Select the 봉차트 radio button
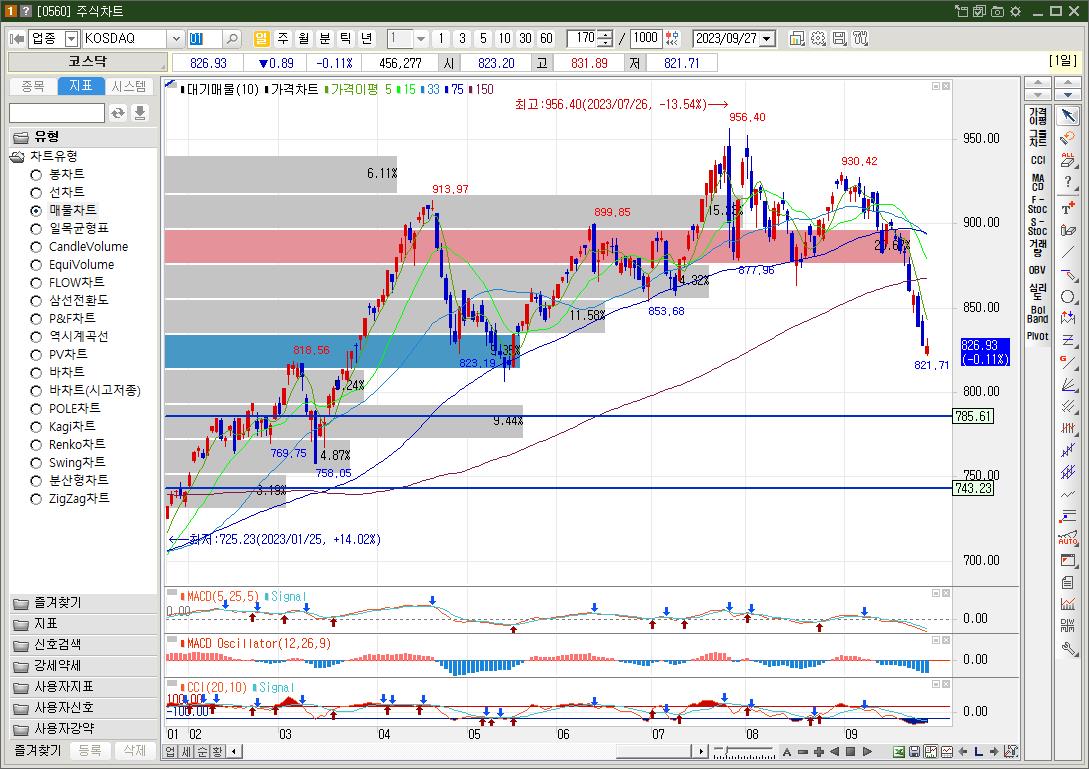Viewport: 1089px width, 769px height. click(36, 174)
